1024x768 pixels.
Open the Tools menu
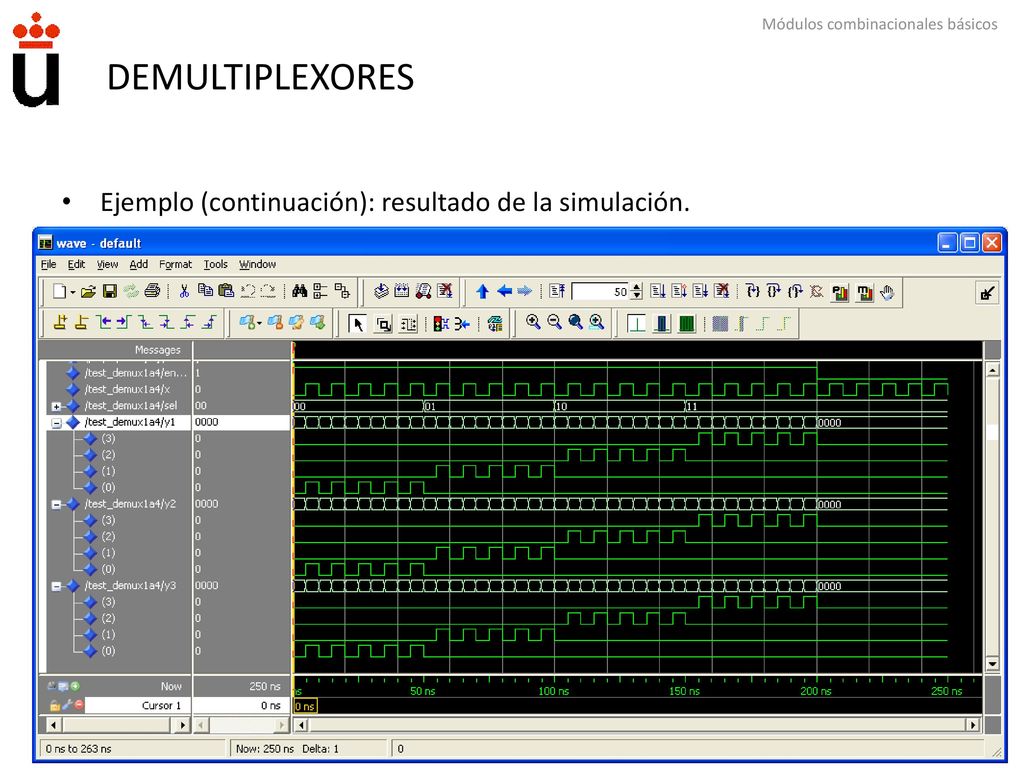[x=216, y=264]
